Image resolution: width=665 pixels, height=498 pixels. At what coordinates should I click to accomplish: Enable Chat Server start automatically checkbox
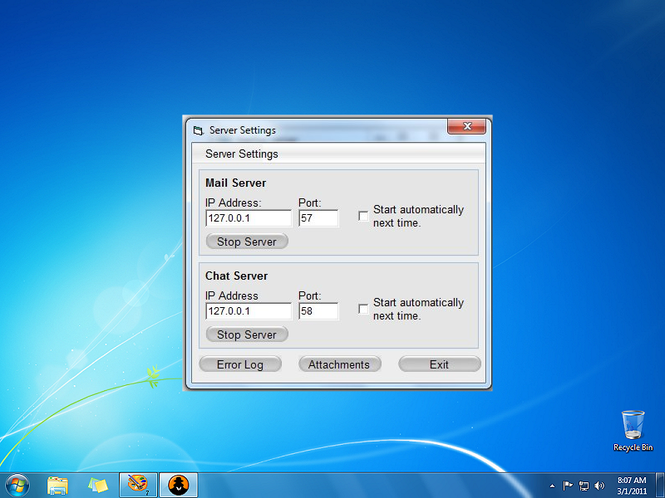[363, 309]
